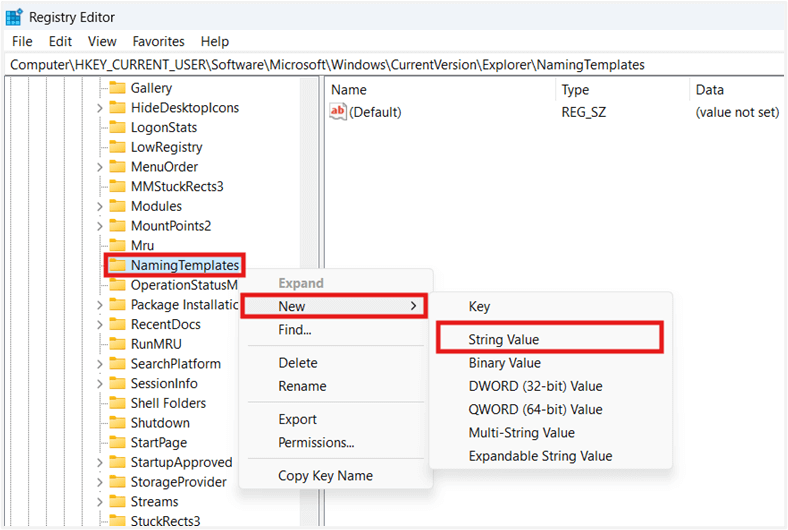Click the registry path address bar
The image size is (788, 530).
coord(395,64)
